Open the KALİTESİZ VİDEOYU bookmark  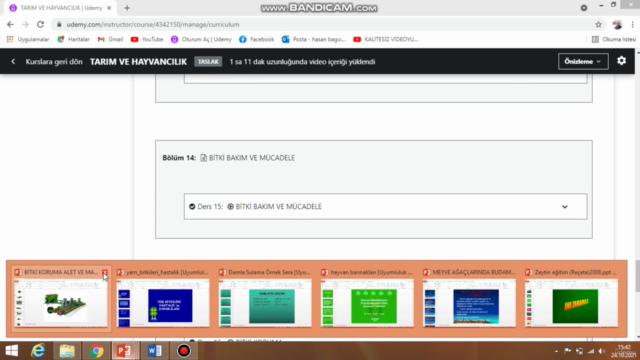pos(386,39)
